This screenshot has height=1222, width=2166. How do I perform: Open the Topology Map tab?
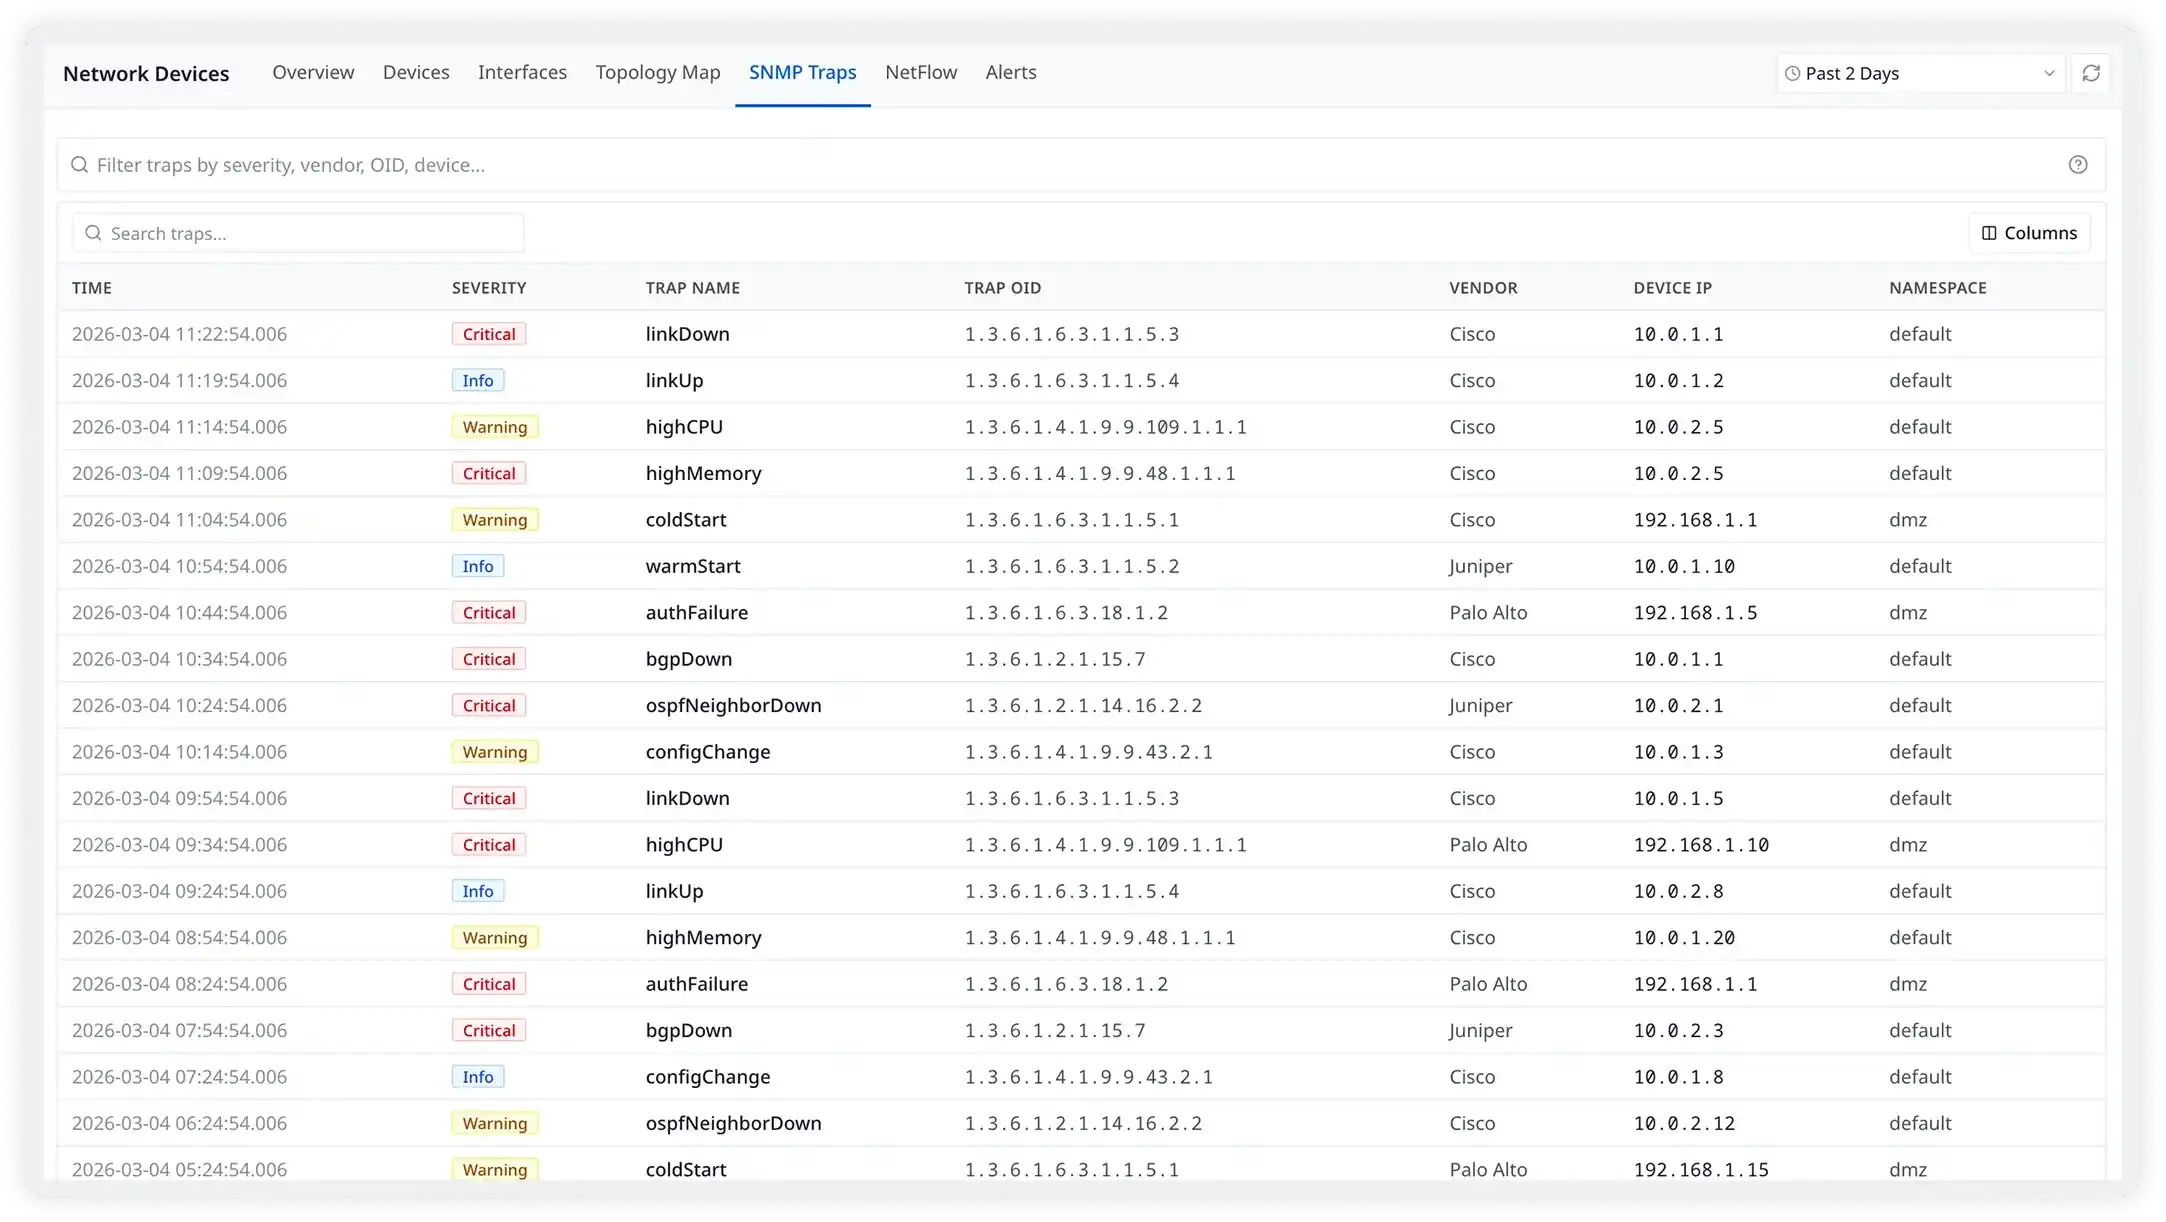pyautogui.click(x=657, y=73)
